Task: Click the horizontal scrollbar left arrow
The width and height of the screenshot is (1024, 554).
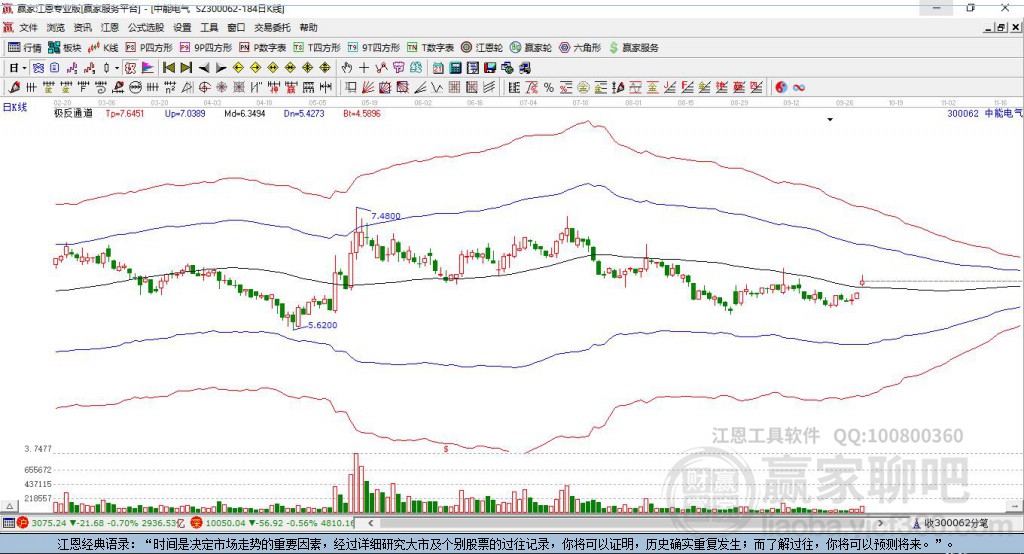Action: 370,523
